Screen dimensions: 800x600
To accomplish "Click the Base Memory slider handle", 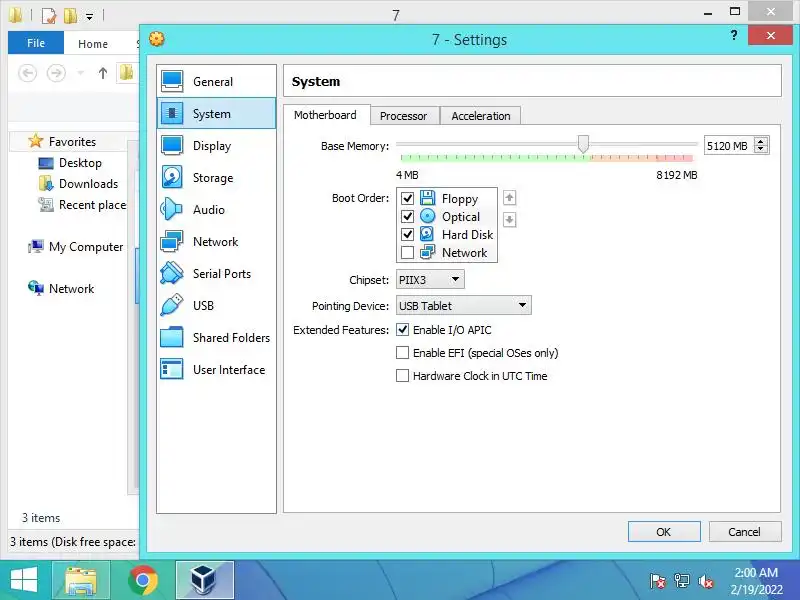I will (x=583, y=144).
